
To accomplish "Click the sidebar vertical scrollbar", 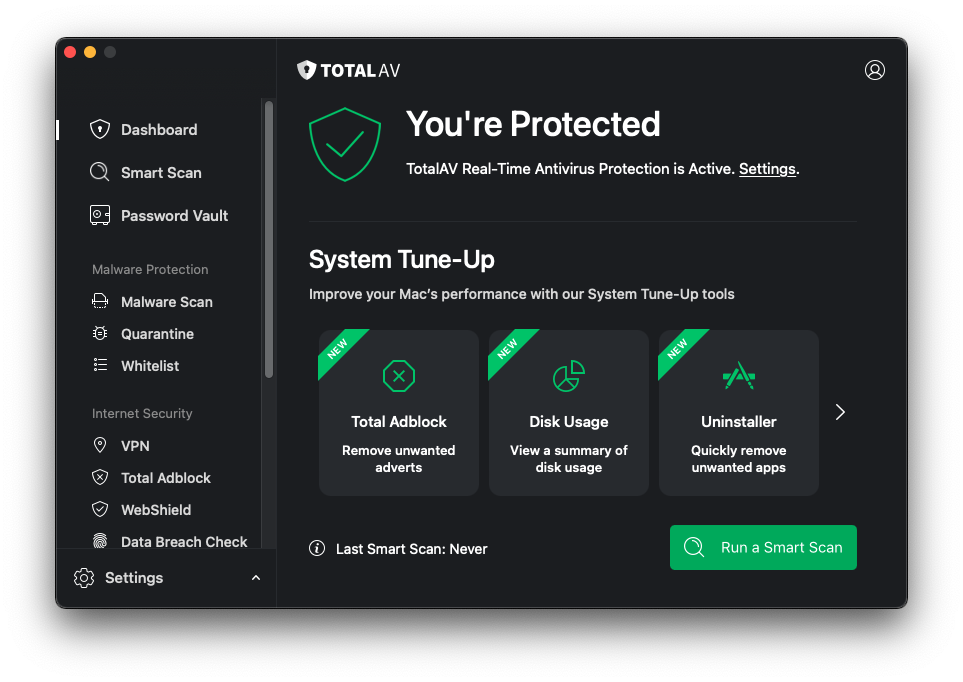I will point(268,240).
